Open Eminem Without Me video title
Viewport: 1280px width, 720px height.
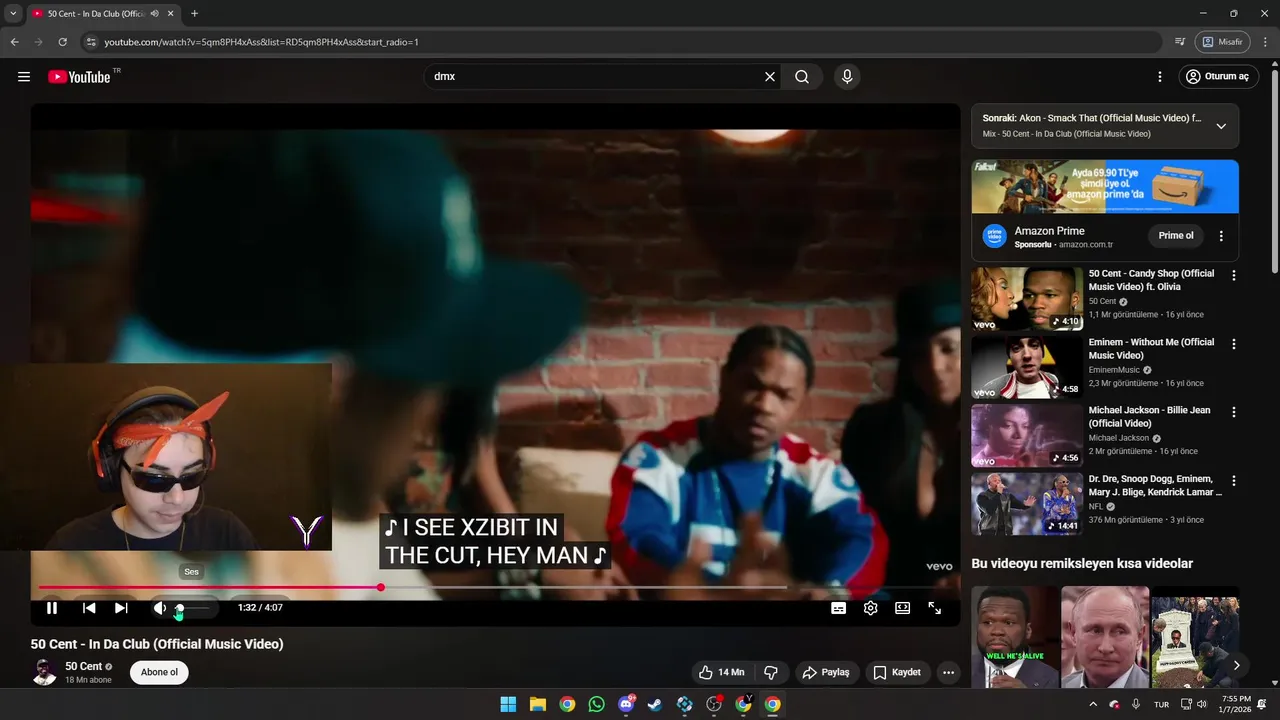1151,349
